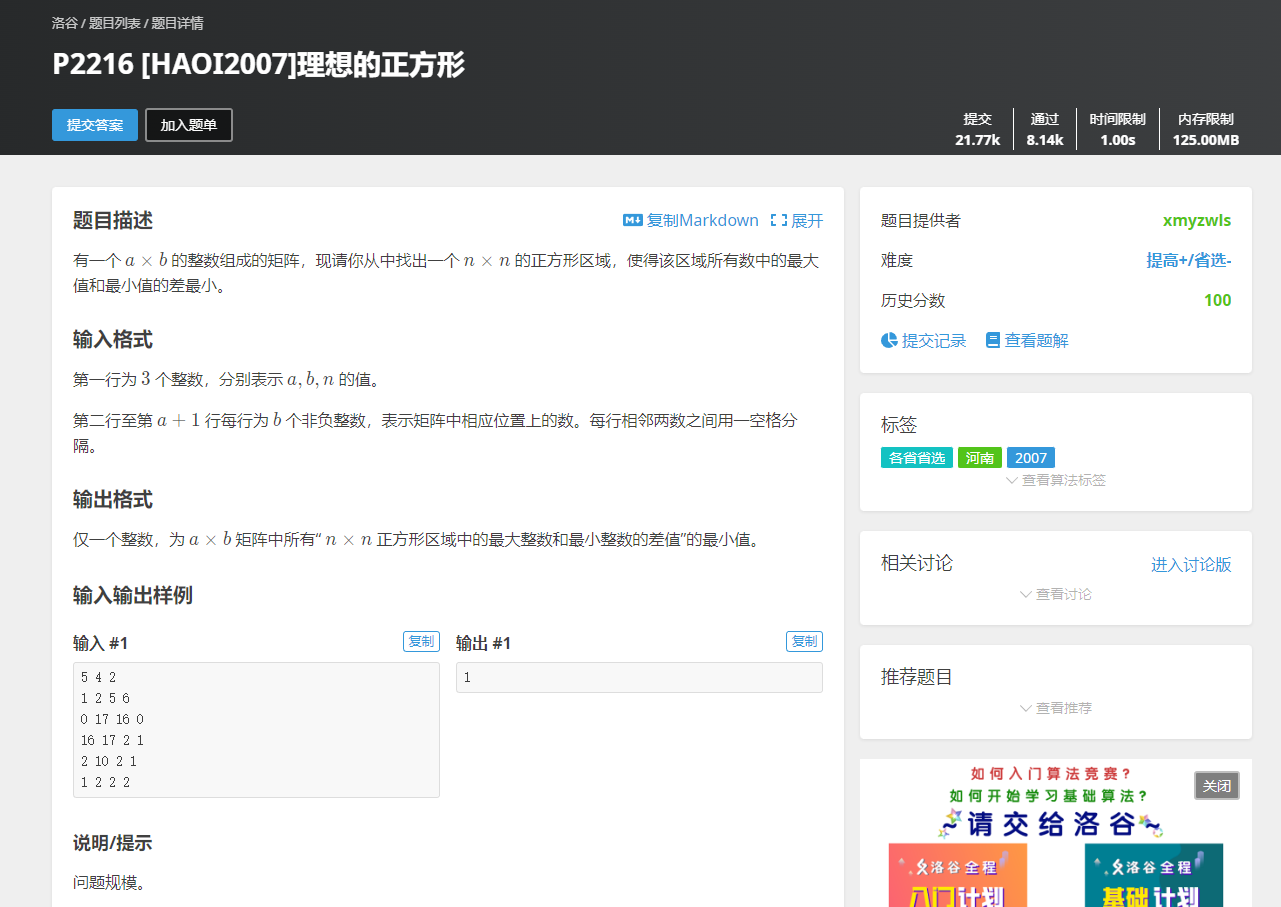Click the 题目详情 breadcrumb

[x=178, y=23]
